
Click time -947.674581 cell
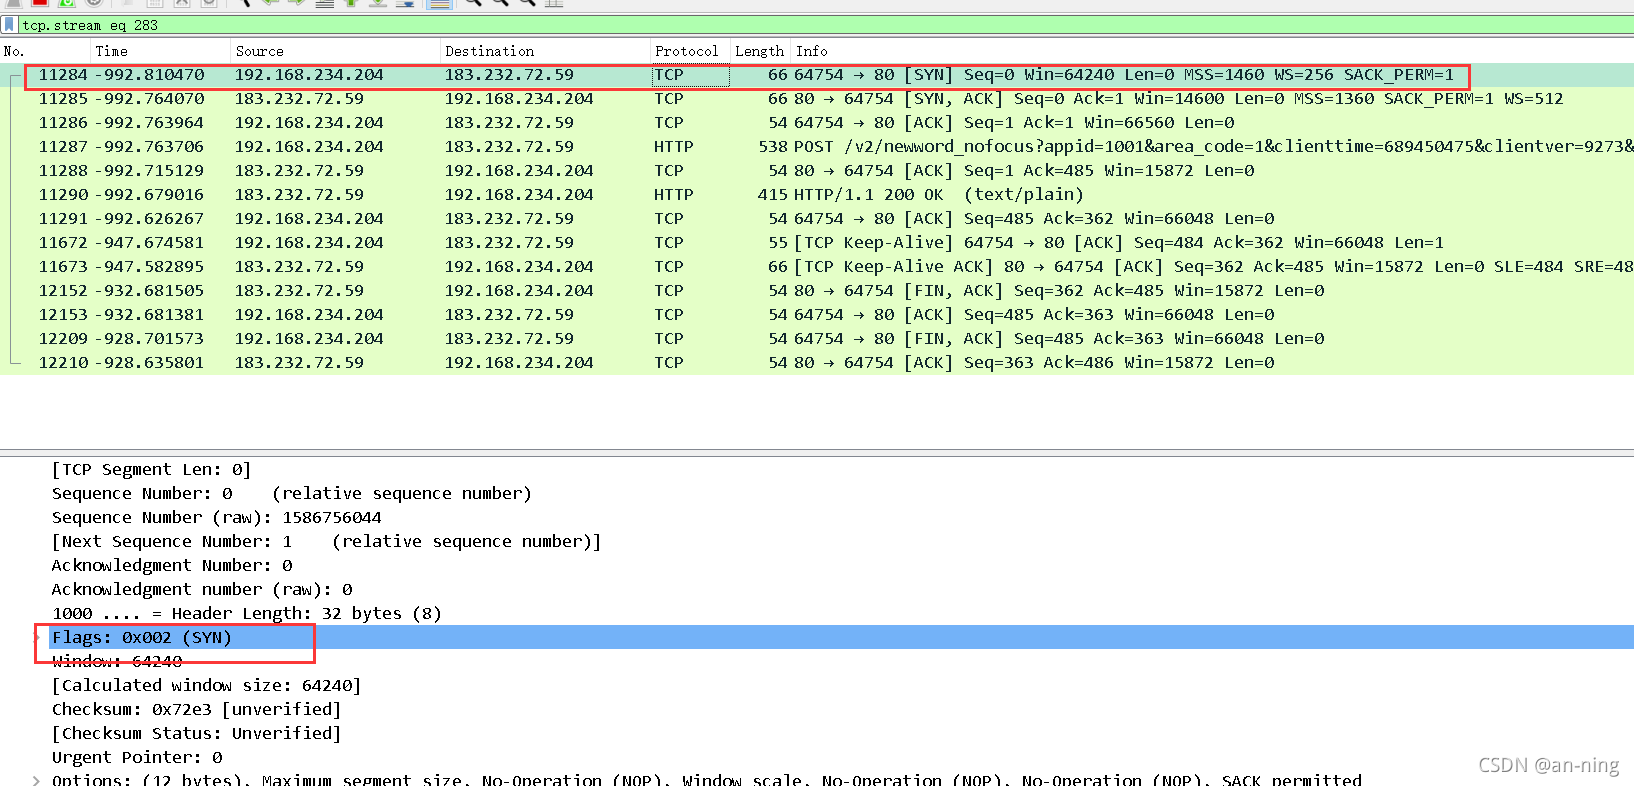(149, 243)
